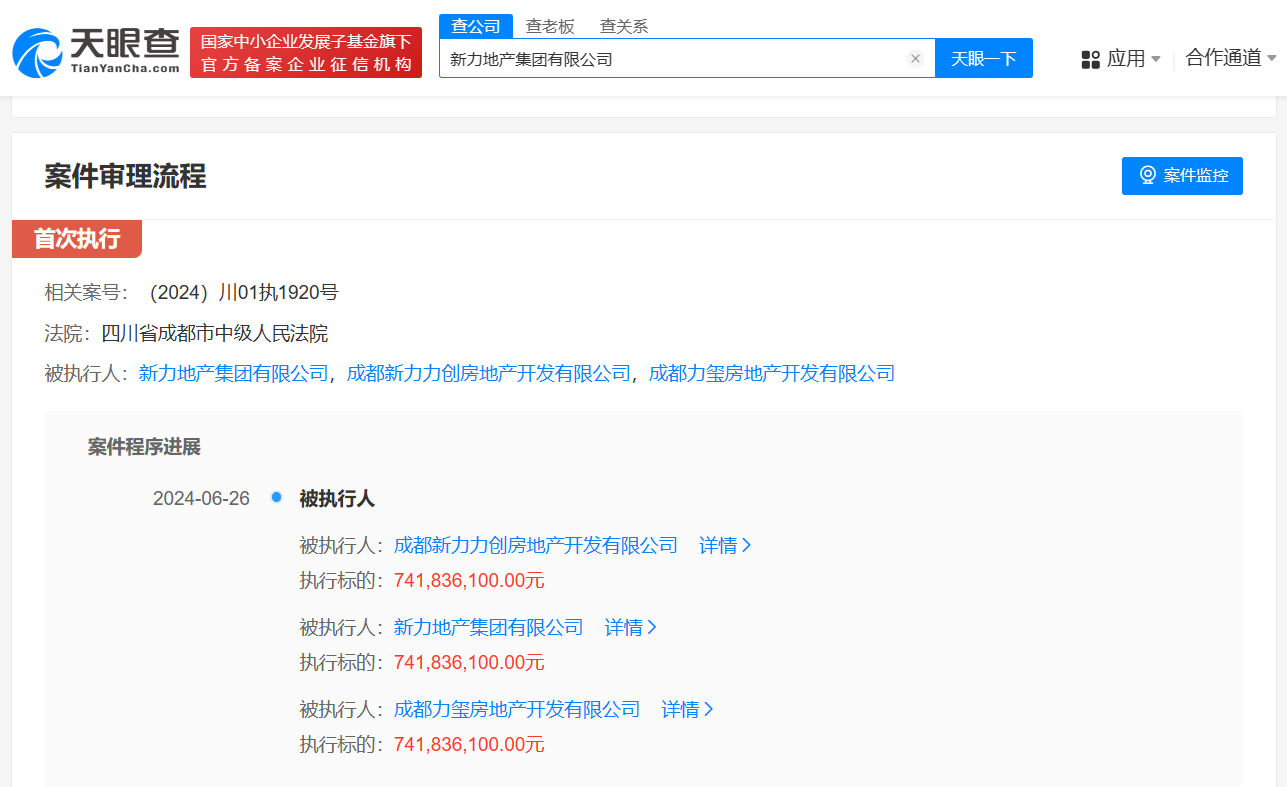Expand the 合作通道 dropdown
Screen dimensions: 1287x787
click(1230, 58)
